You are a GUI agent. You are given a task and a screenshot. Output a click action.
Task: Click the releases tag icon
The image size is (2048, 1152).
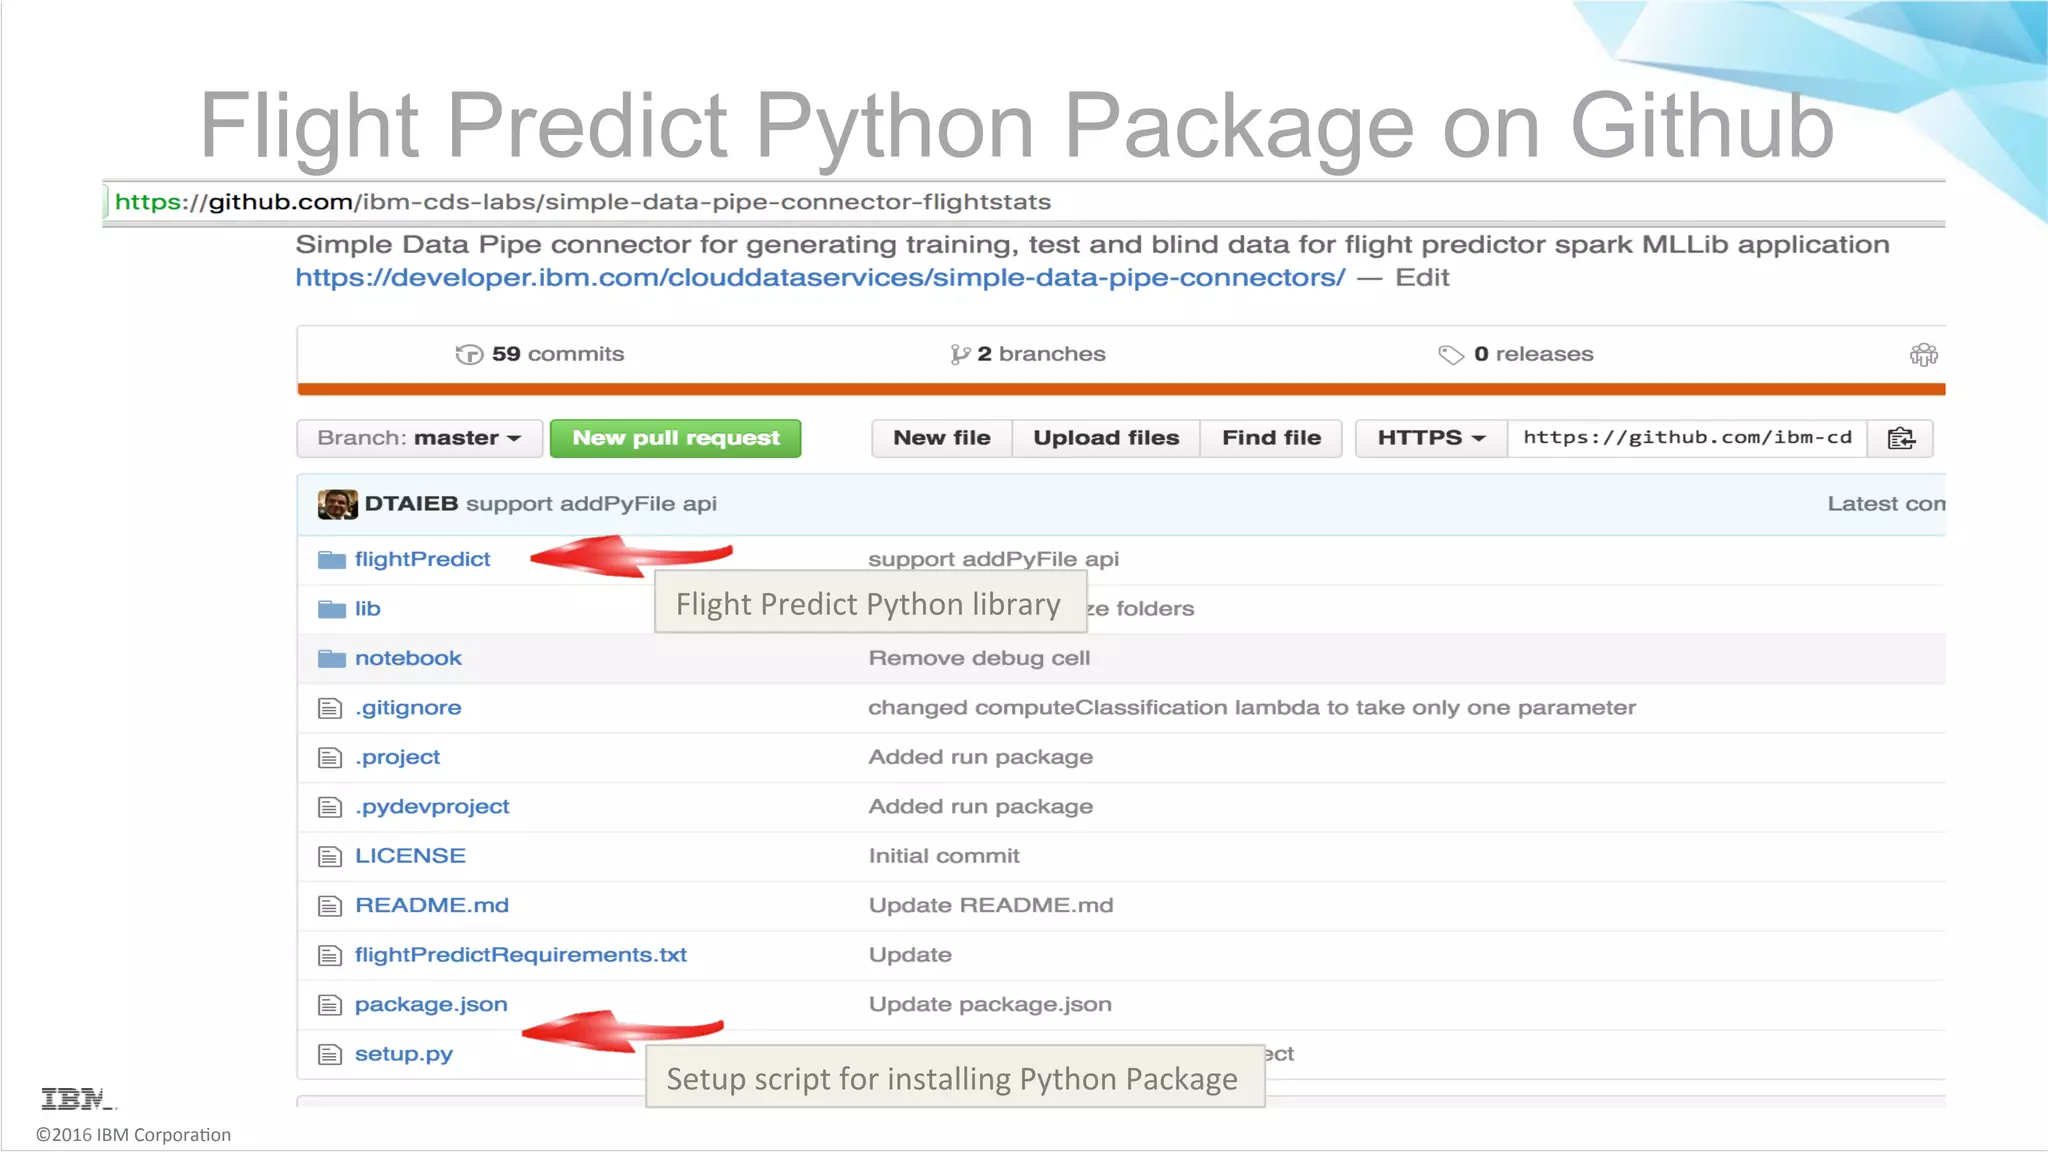(1451, 355)
